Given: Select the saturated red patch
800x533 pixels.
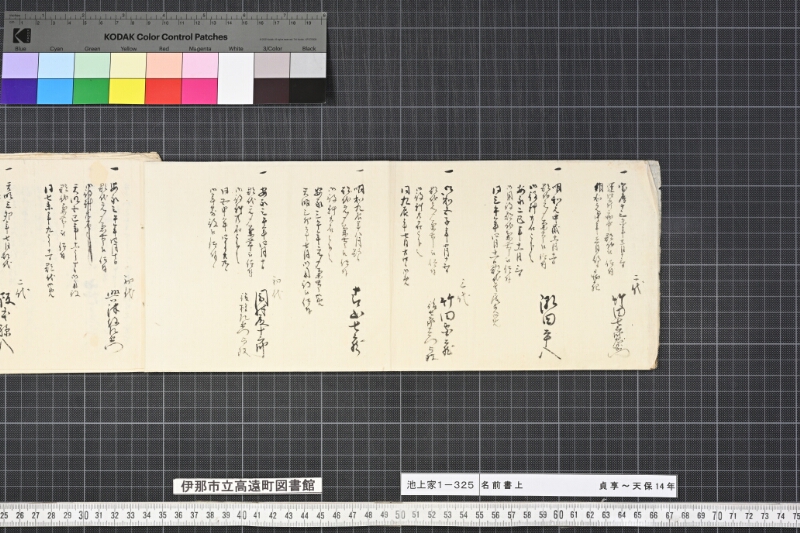Looking at the screenshot, I should (164, 91).
